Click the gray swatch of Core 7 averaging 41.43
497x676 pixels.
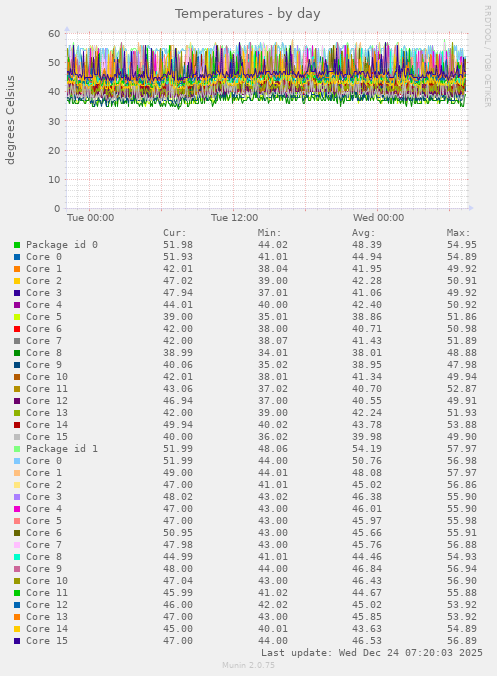pos(17,341)
